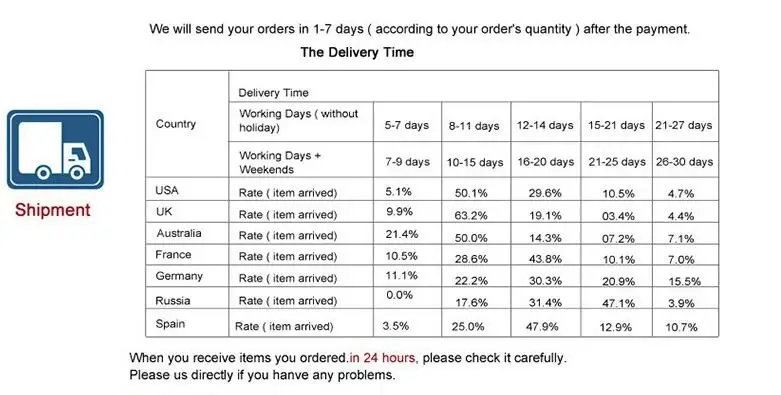The height and width of the screenshot is (395, 781).
Task: Click the France row label
Action: pos(173,255)
